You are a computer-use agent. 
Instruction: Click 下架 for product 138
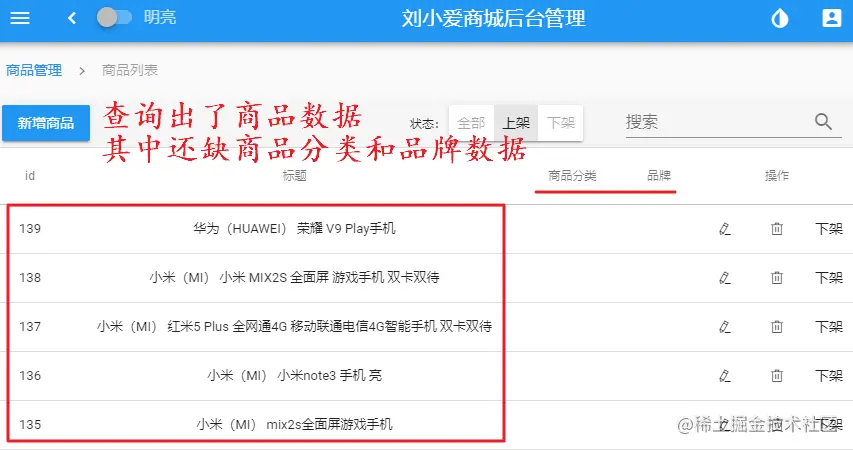[x=829, y=278]
